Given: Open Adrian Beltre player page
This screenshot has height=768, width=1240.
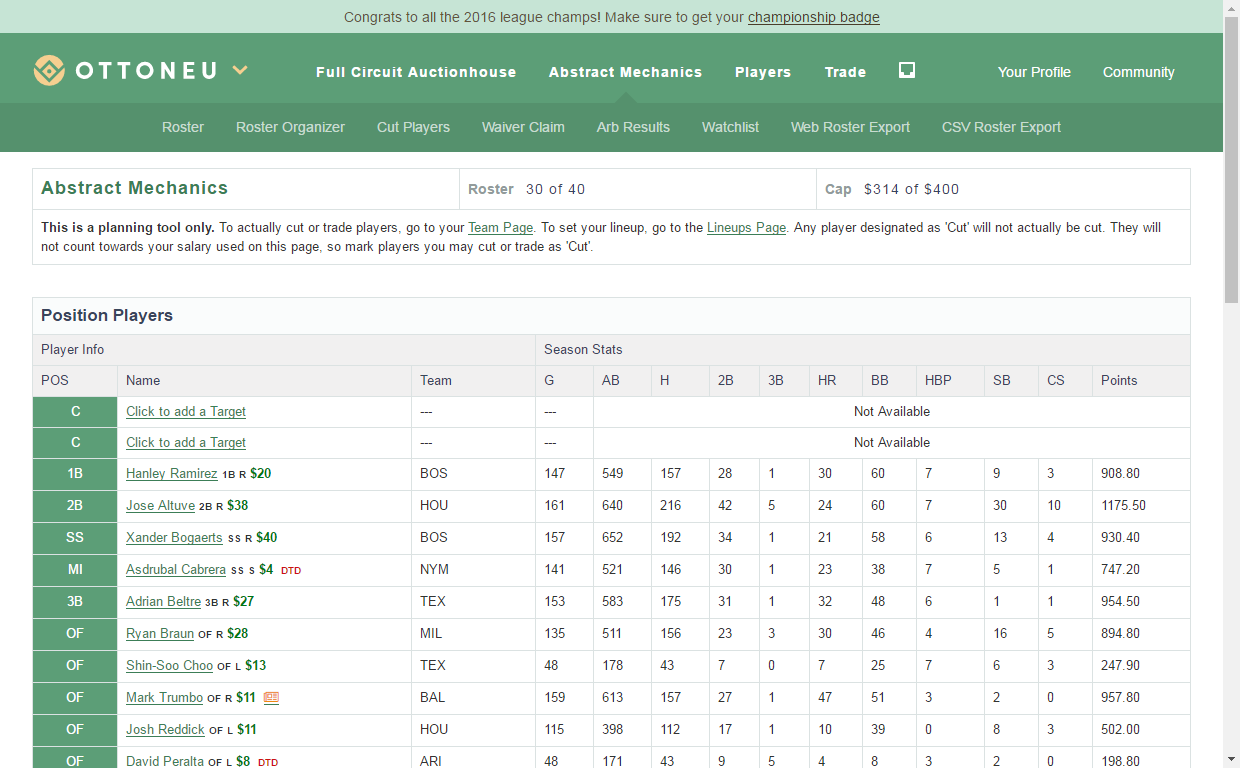Looking at the screenshot, I should 163,602.
